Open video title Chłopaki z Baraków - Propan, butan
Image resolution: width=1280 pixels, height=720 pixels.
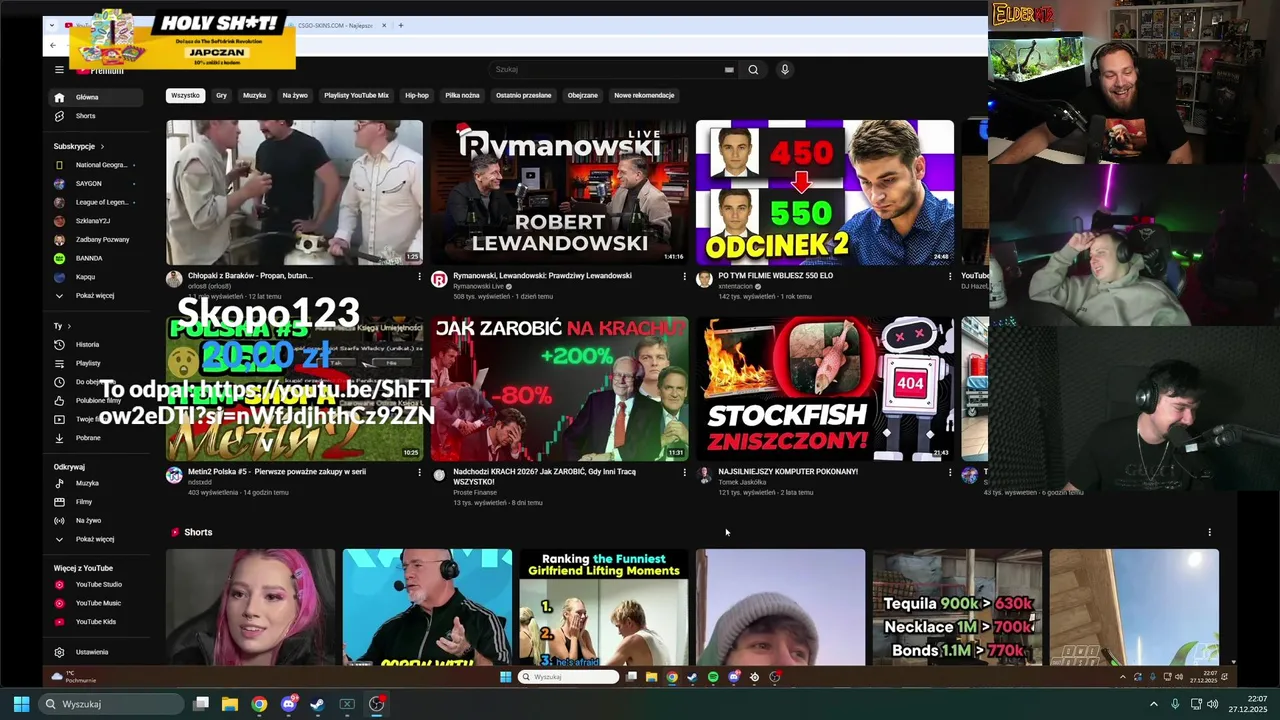[250, 276]
